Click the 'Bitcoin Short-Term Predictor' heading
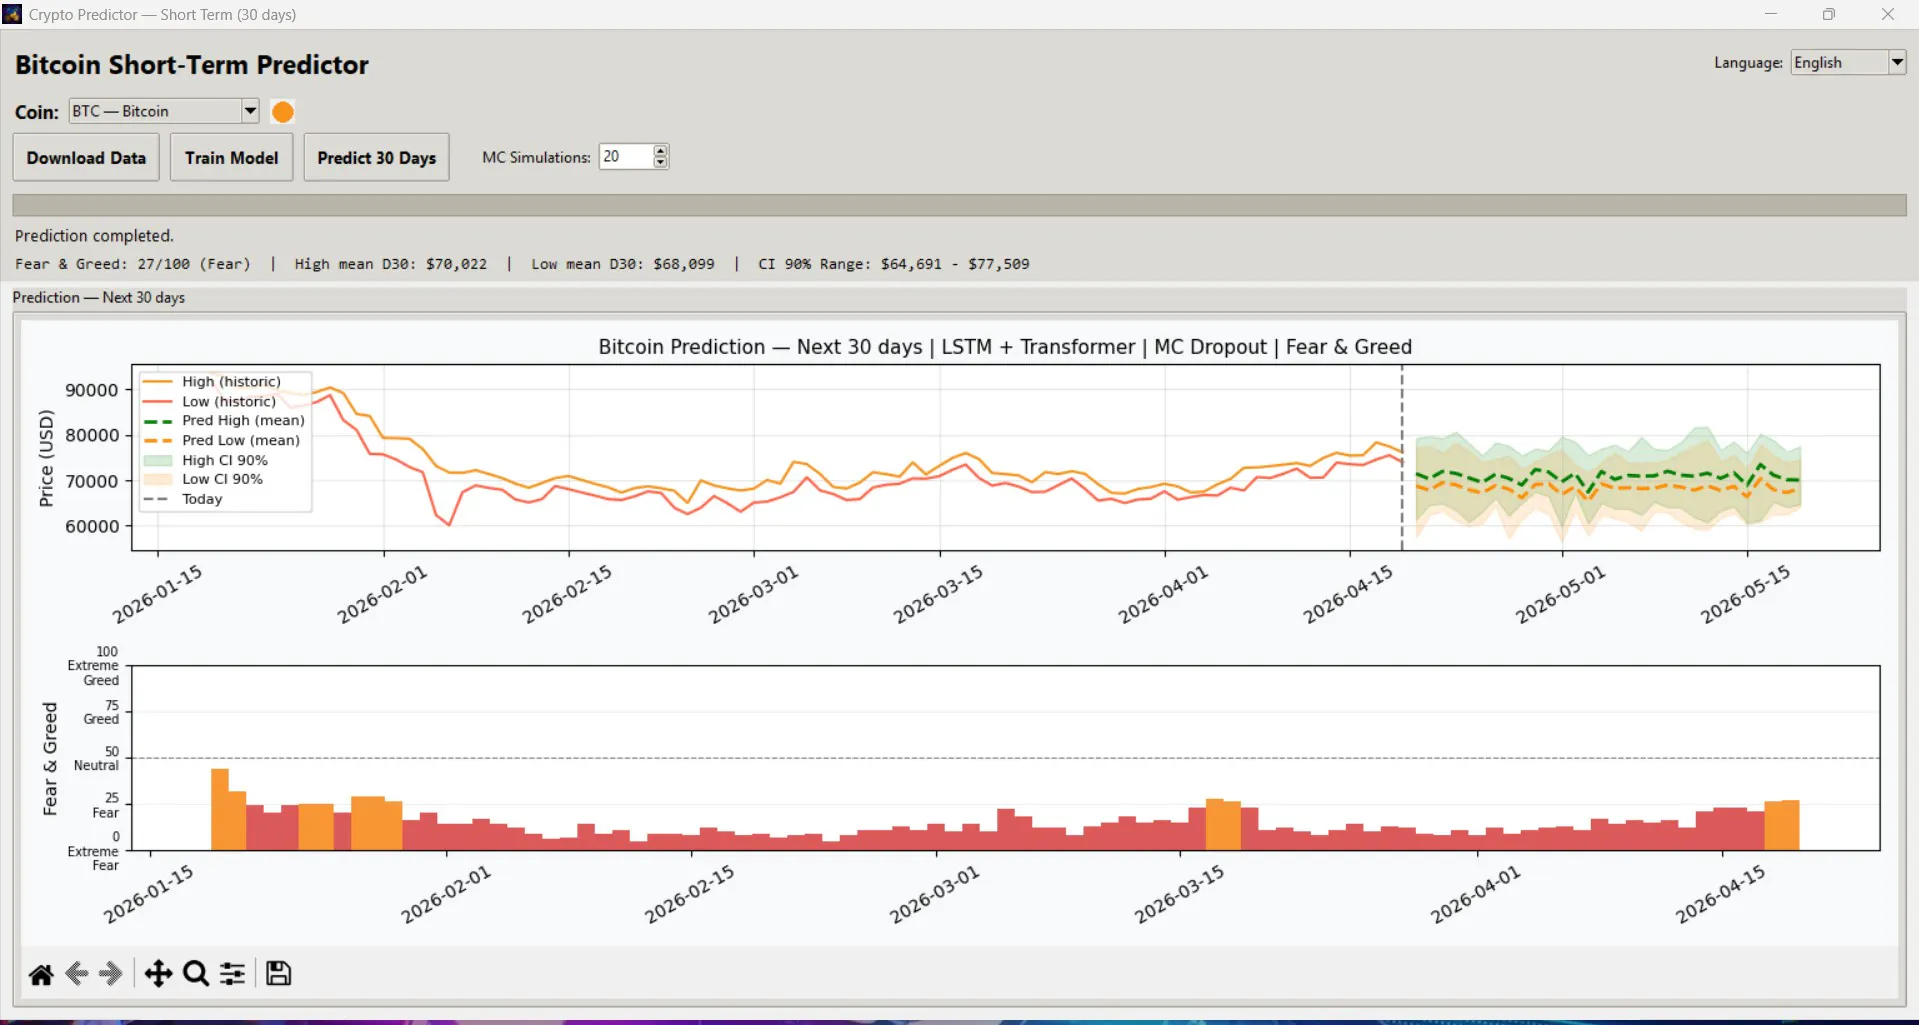This screenshot has width=1919, height=1025. click(x=192, y=65)
